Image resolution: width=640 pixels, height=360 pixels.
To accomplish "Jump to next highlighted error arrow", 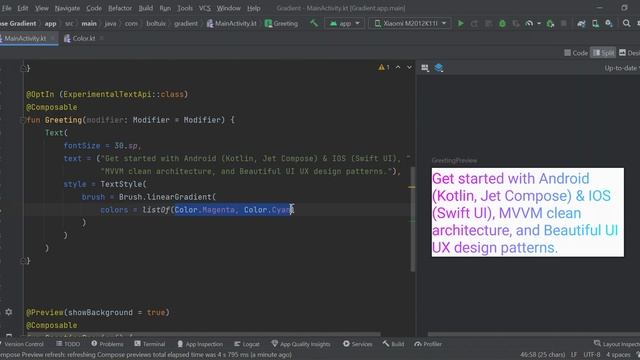I will pos(409,67).
